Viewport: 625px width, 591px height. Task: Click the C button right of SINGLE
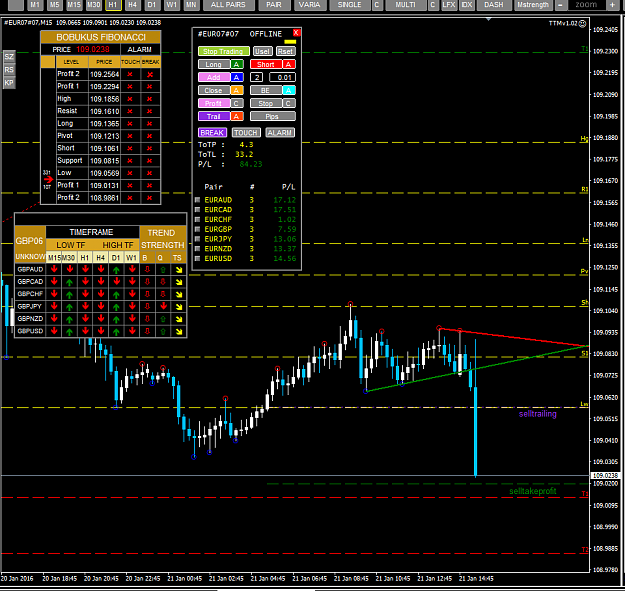(x=377, y=5)
